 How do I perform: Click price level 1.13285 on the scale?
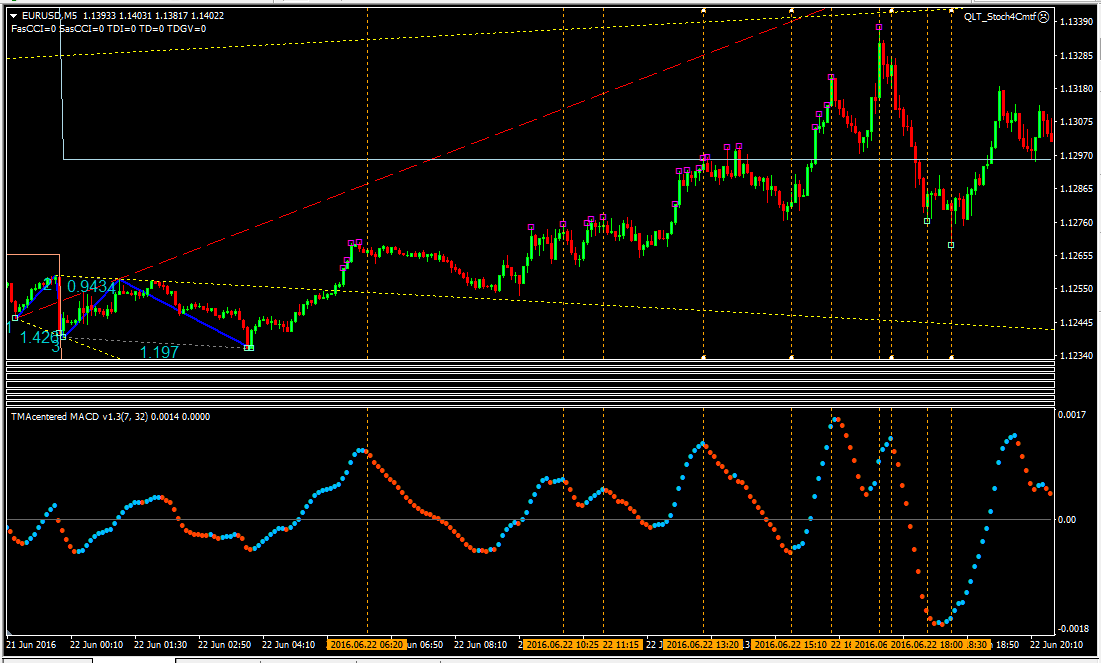pyautogui.click(x=1076, y=55)
